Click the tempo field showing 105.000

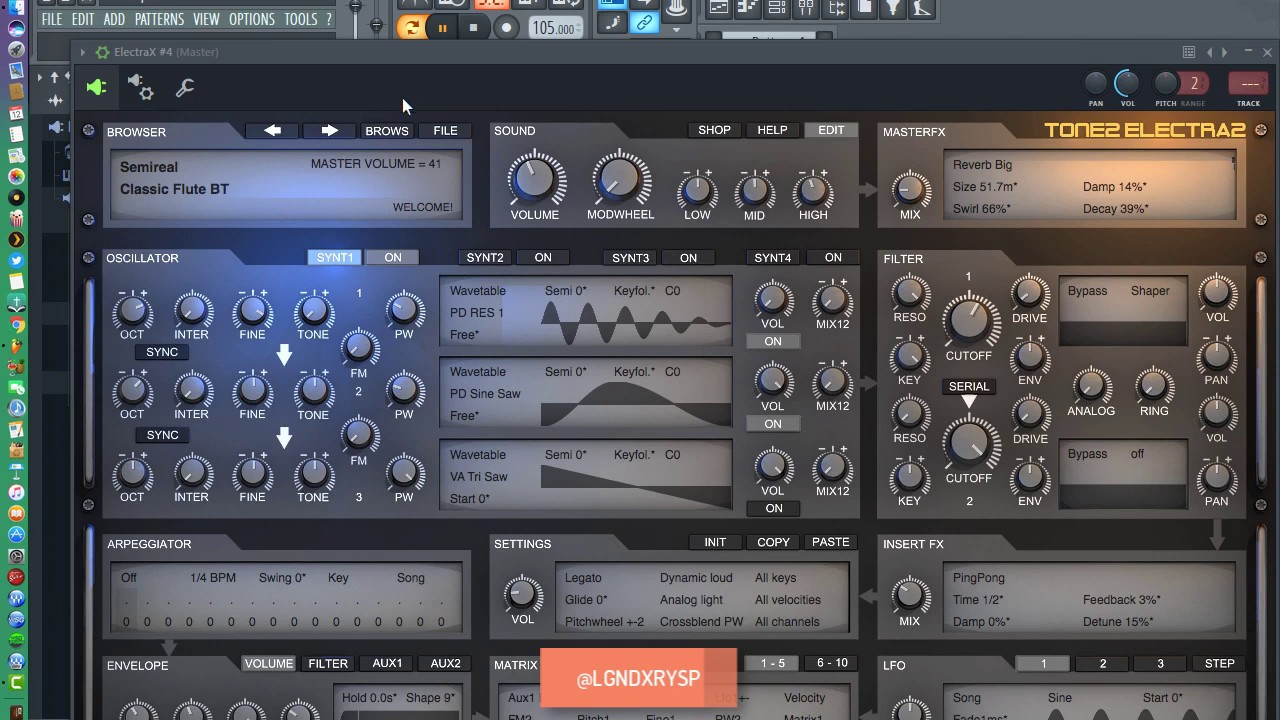click(x=554, y=28)
